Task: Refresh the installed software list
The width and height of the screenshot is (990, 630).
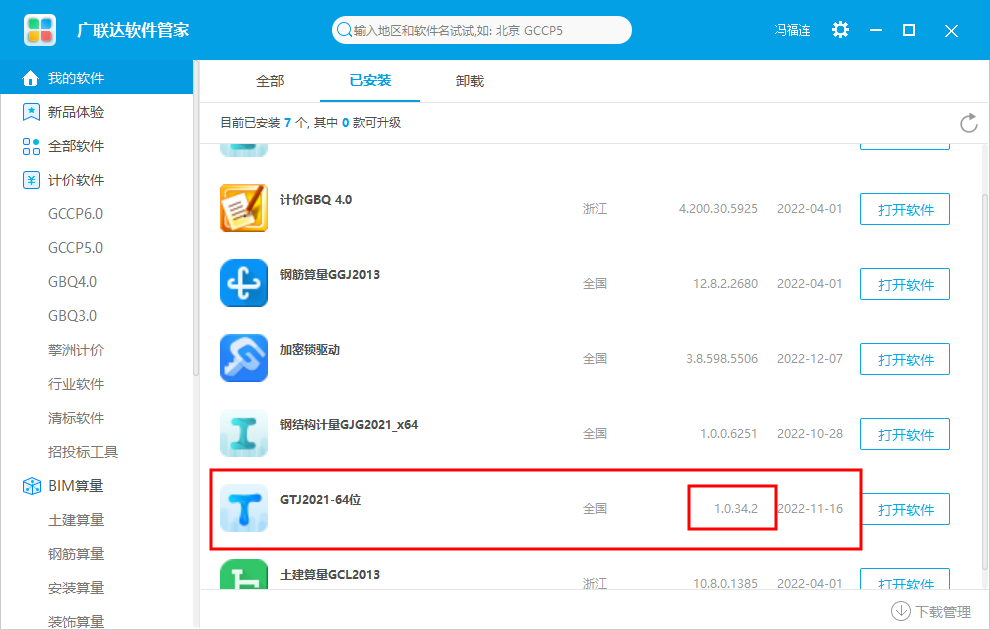Action: [969, 123]
